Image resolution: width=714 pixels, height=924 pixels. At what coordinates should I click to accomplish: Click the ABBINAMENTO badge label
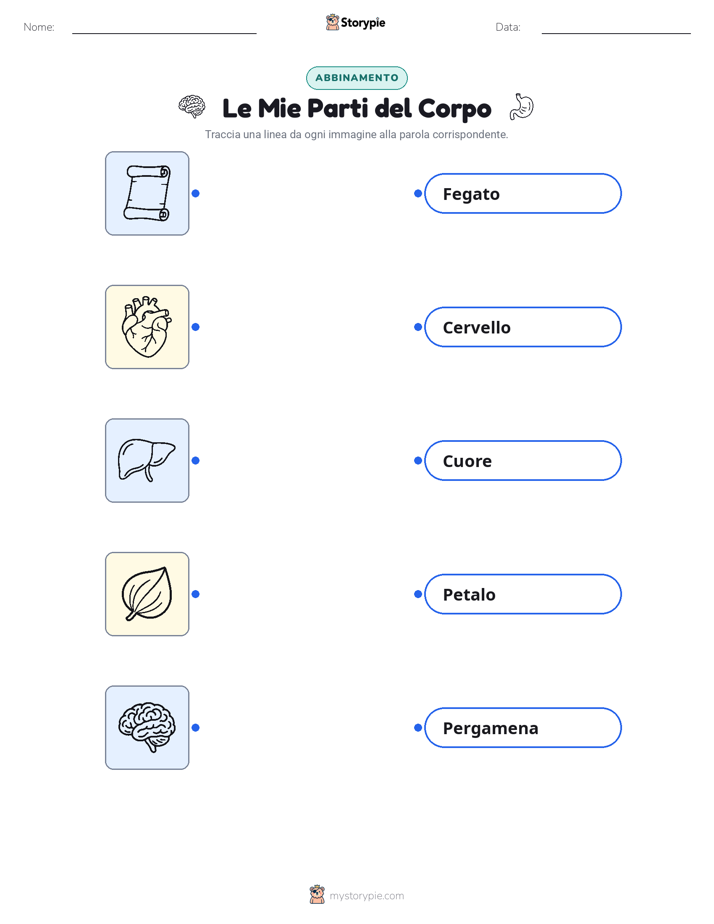(x=357, y=78)
